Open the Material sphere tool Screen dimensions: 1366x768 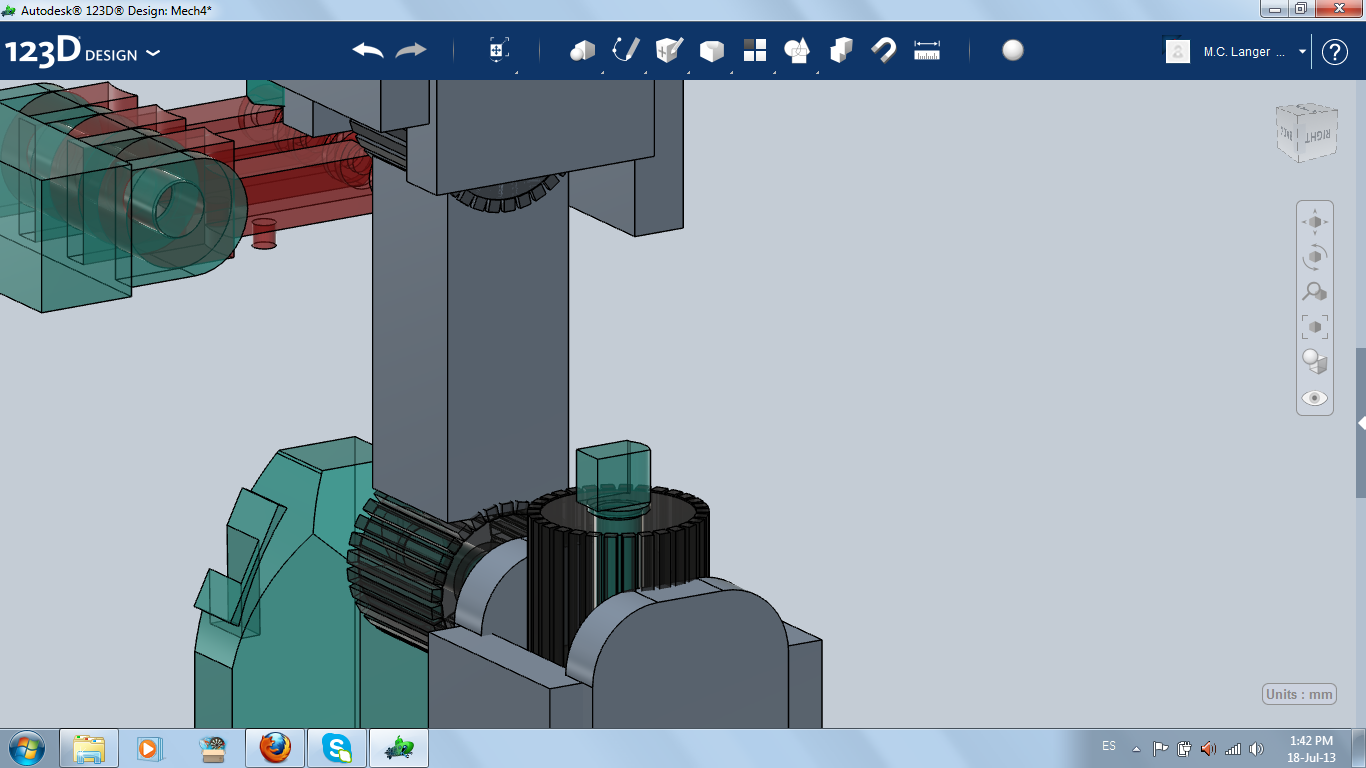[1013, 50]
